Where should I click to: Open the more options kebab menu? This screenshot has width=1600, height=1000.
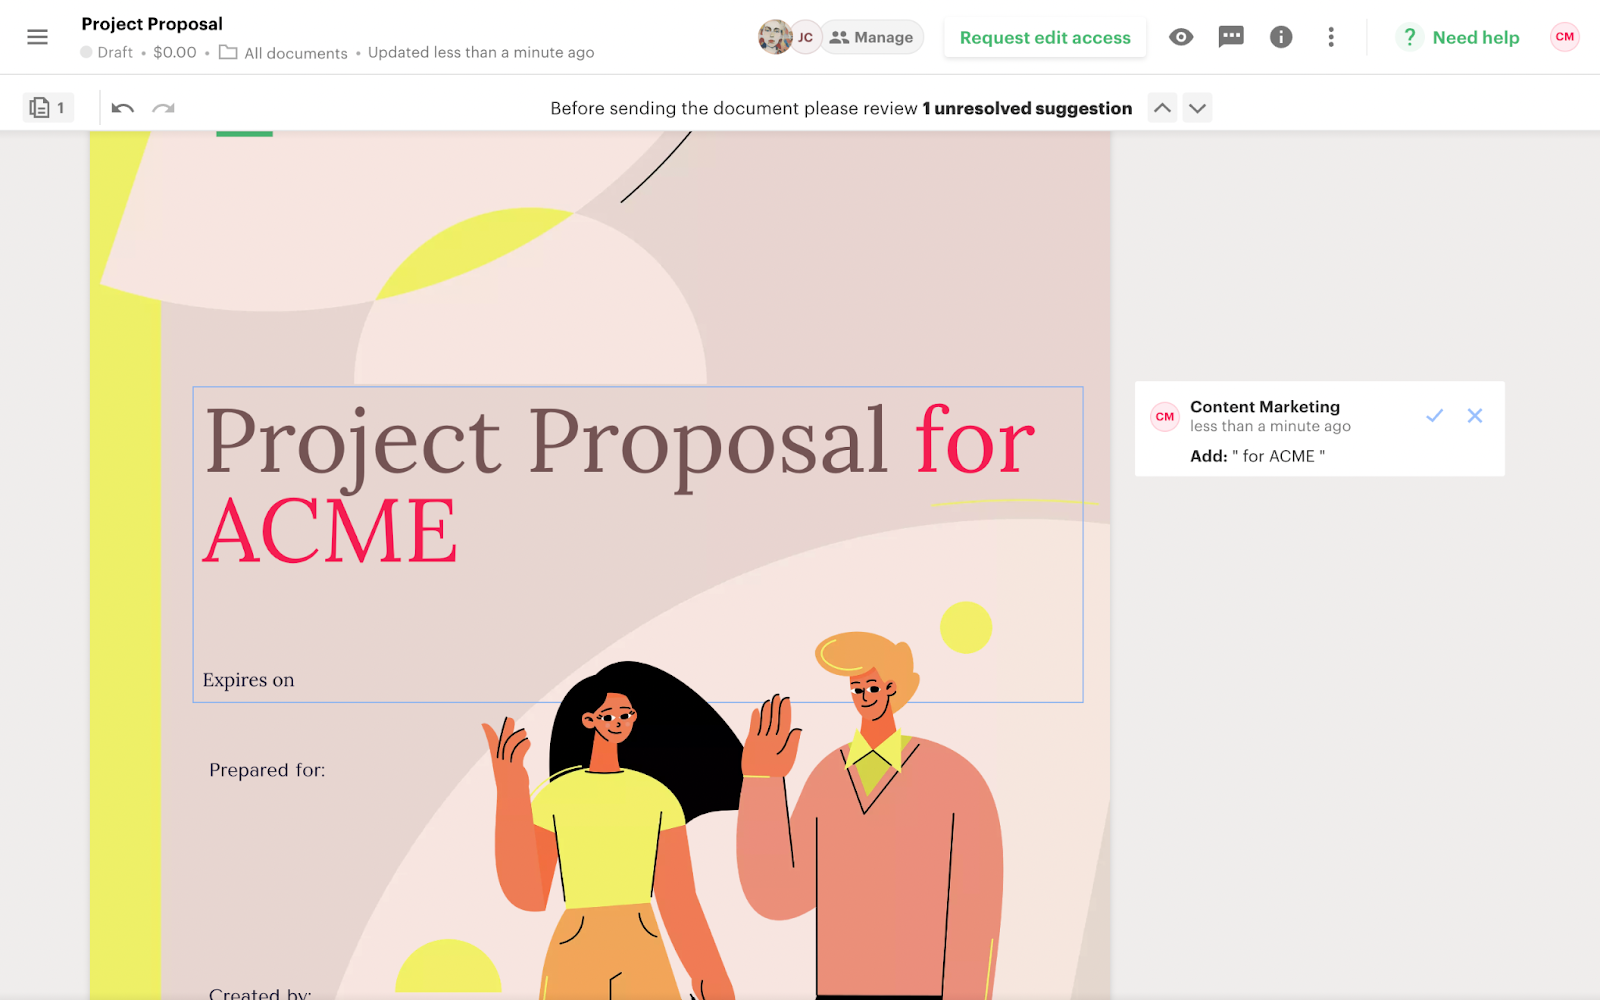(1331, 37)
